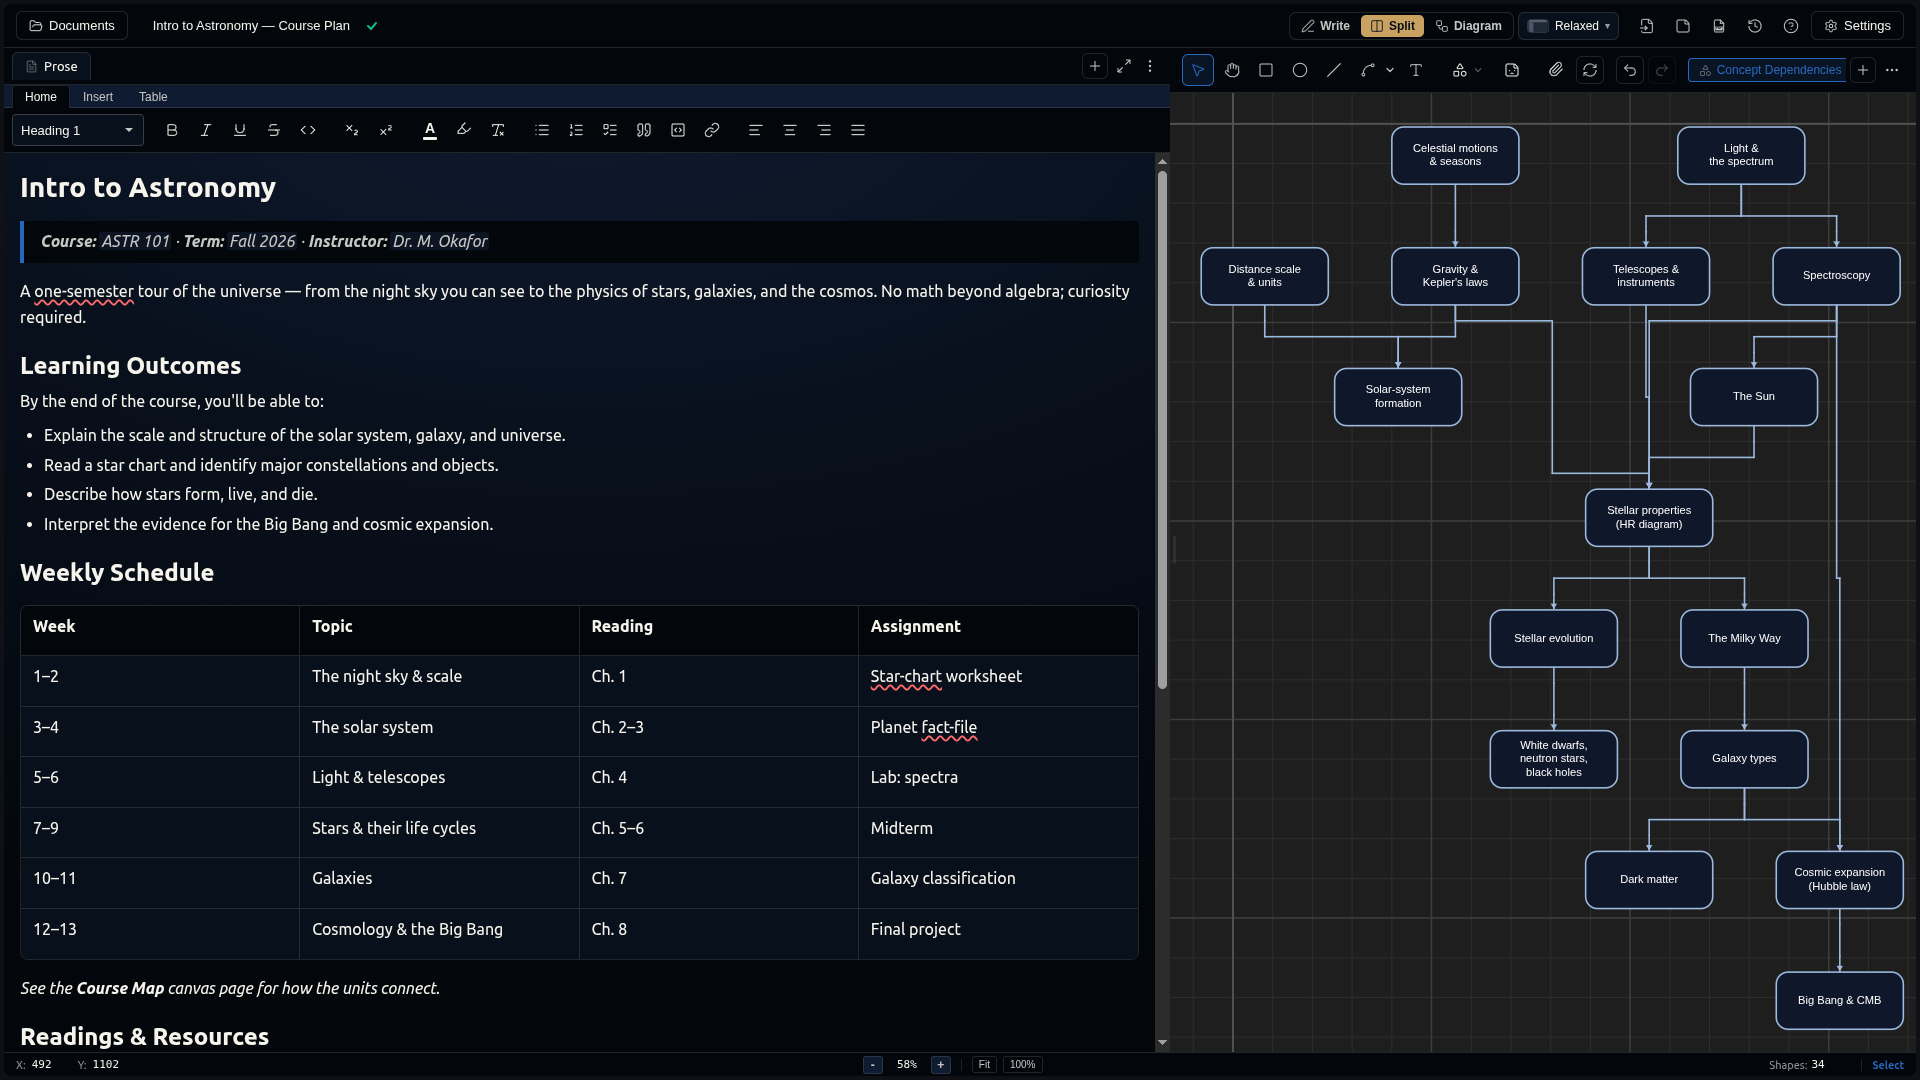Reset zoom to 100%

(x=1023, y=1065)
